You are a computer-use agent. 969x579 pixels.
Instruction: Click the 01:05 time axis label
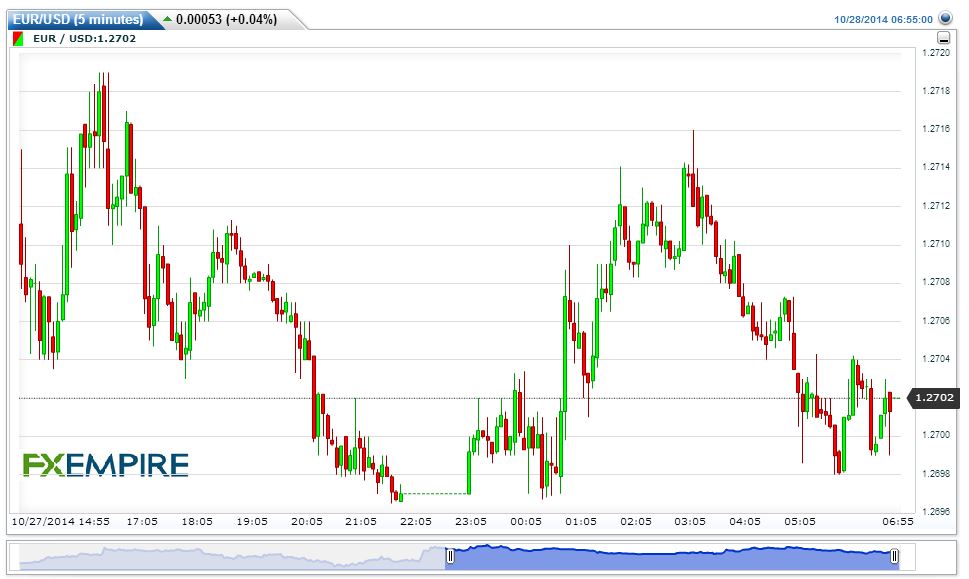581,522
